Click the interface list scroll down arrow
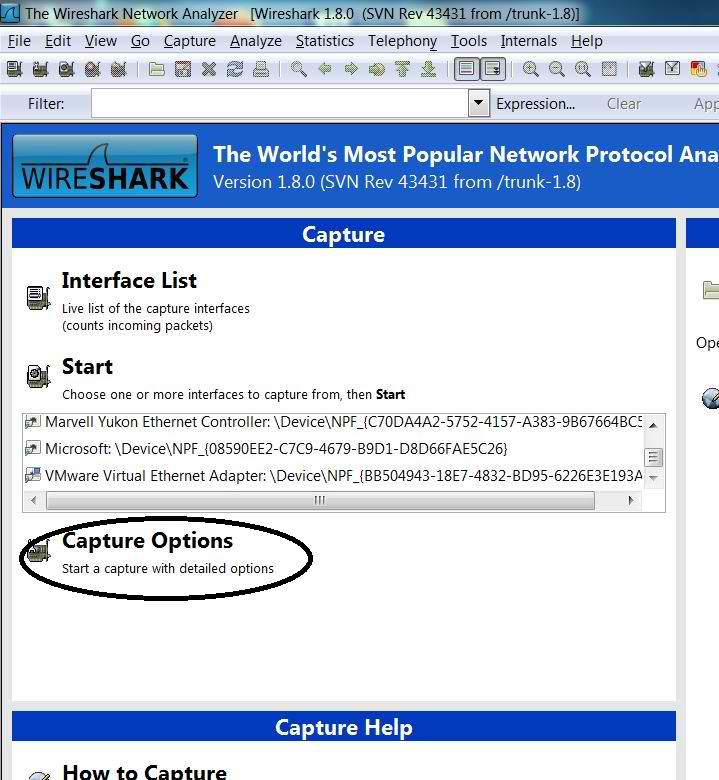 click(x=653, y=478)
